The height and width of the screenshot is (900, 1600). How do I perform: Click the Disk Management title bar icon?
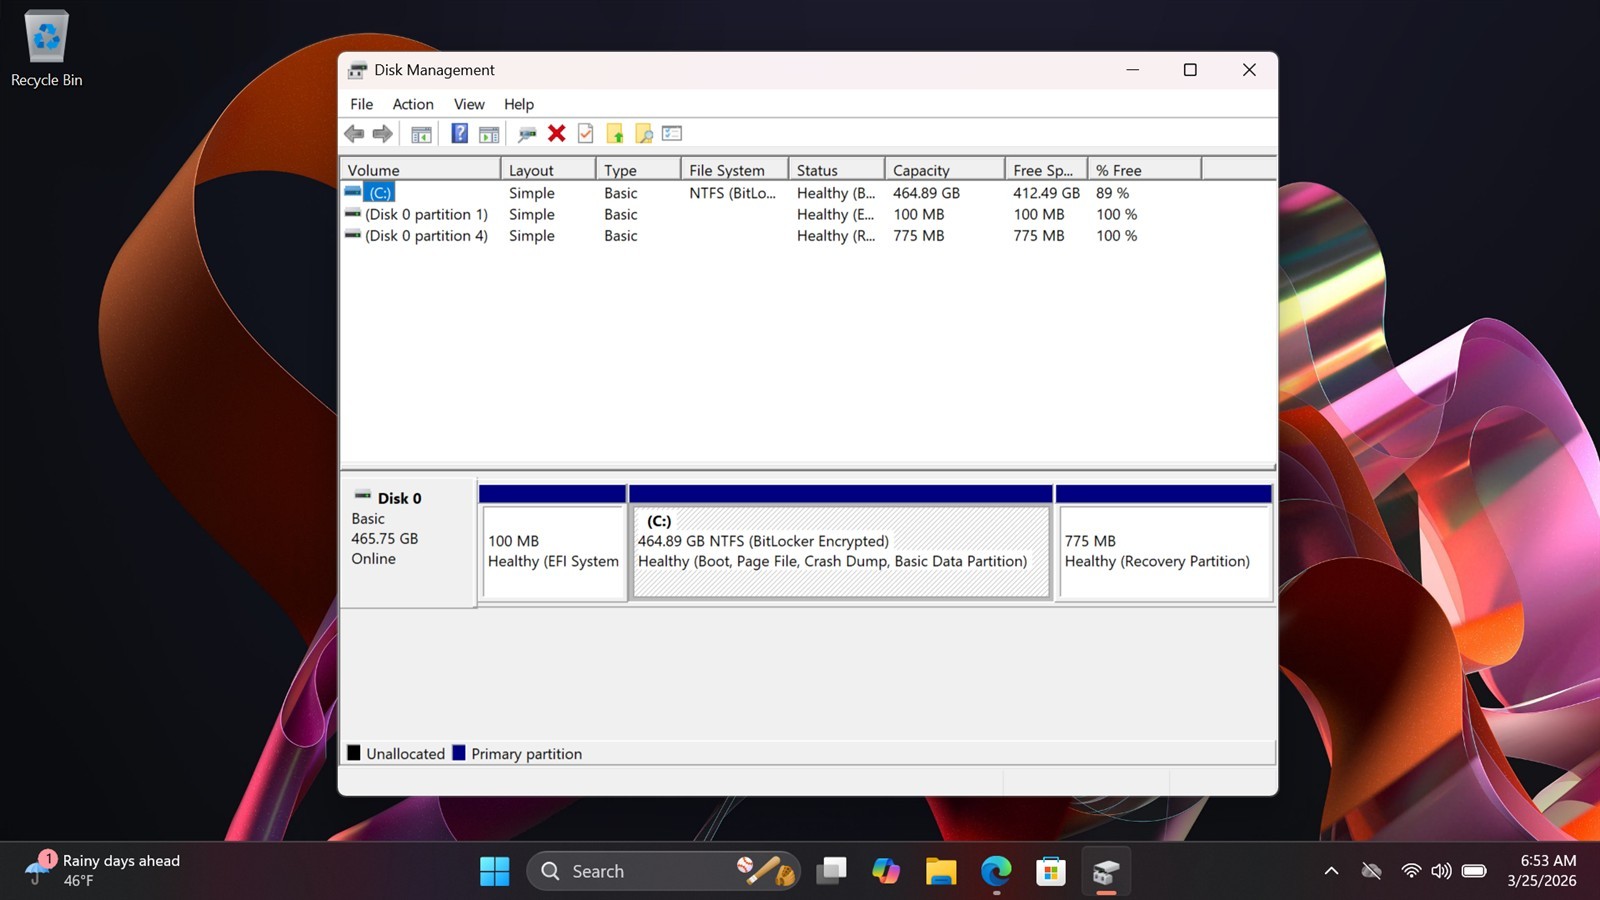(x=357, y=70)
